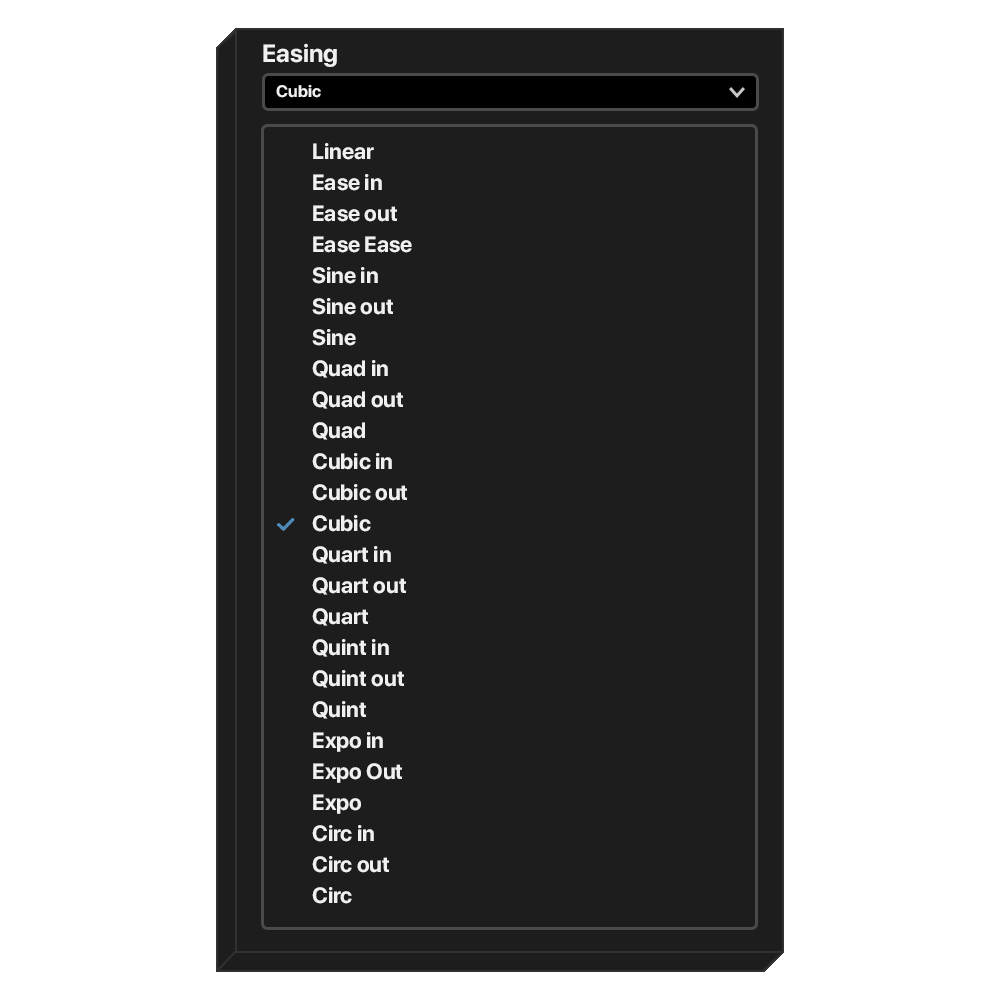Screen dimensions: 1000x1000
Task: Select Linear easing option
Action: [x=342, y=152]
